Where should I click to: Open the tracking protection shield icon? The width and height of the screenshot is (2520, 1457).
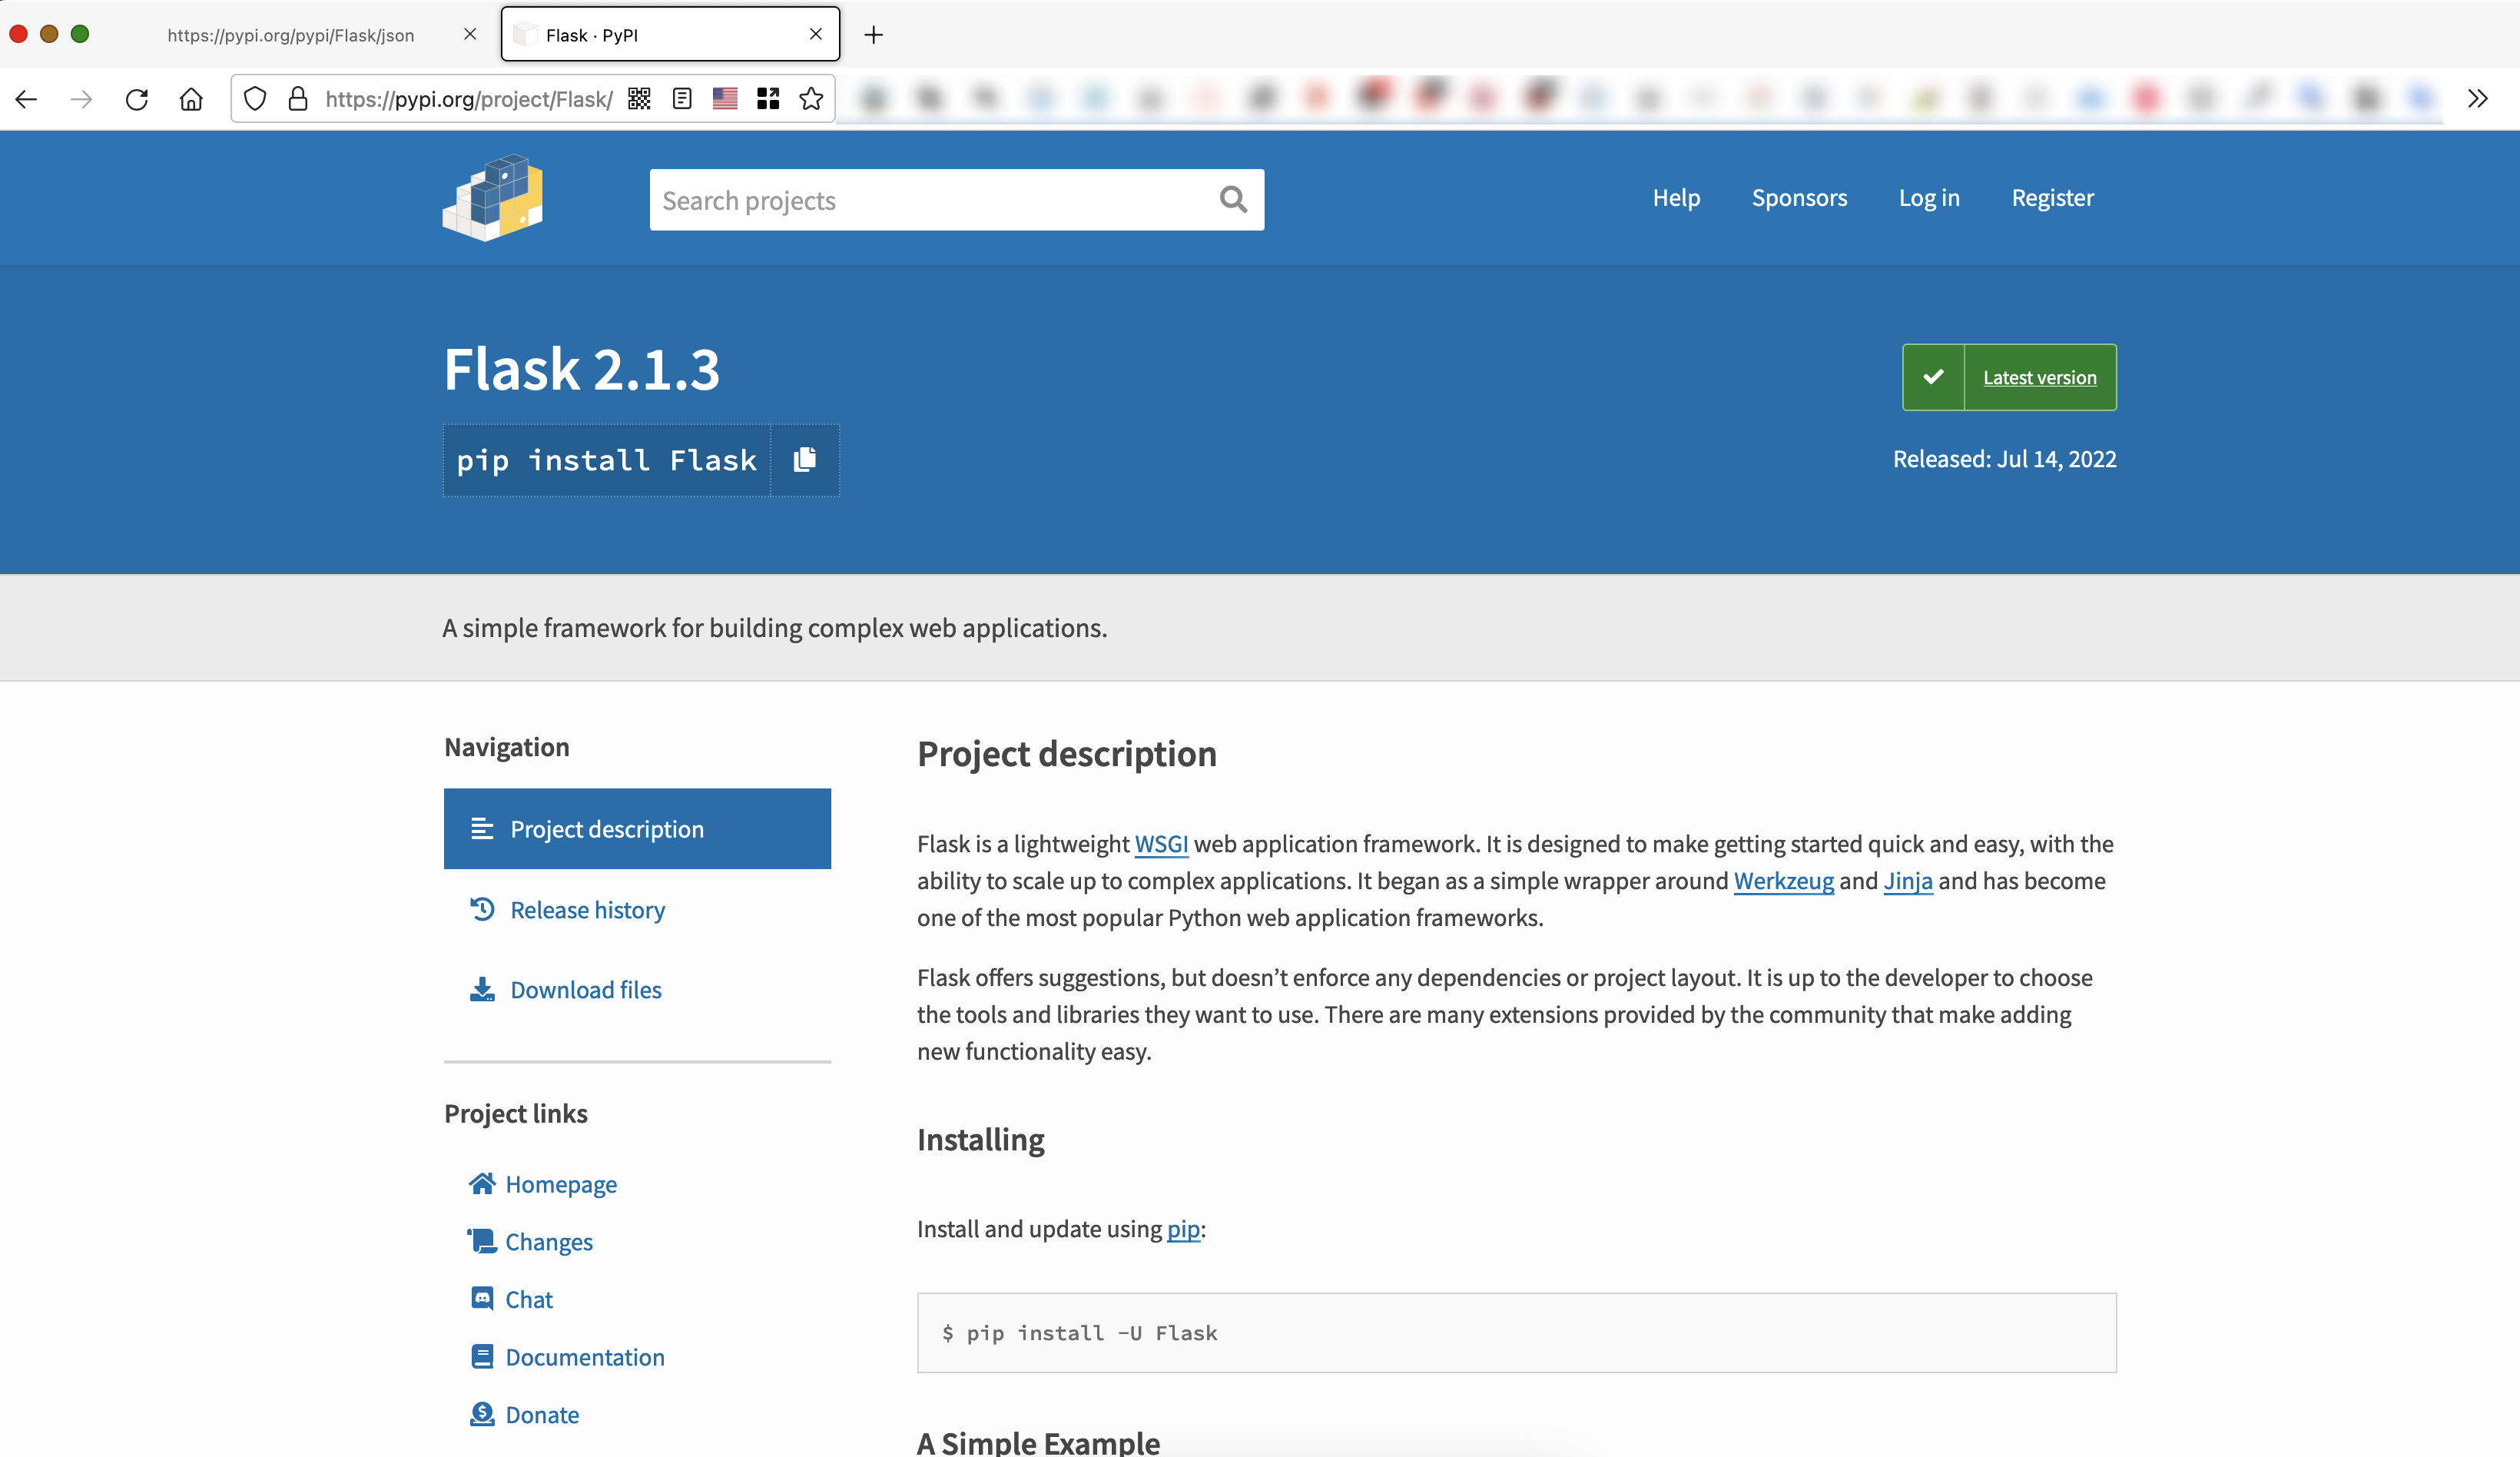pyautogui.click(x=255, y=99)
